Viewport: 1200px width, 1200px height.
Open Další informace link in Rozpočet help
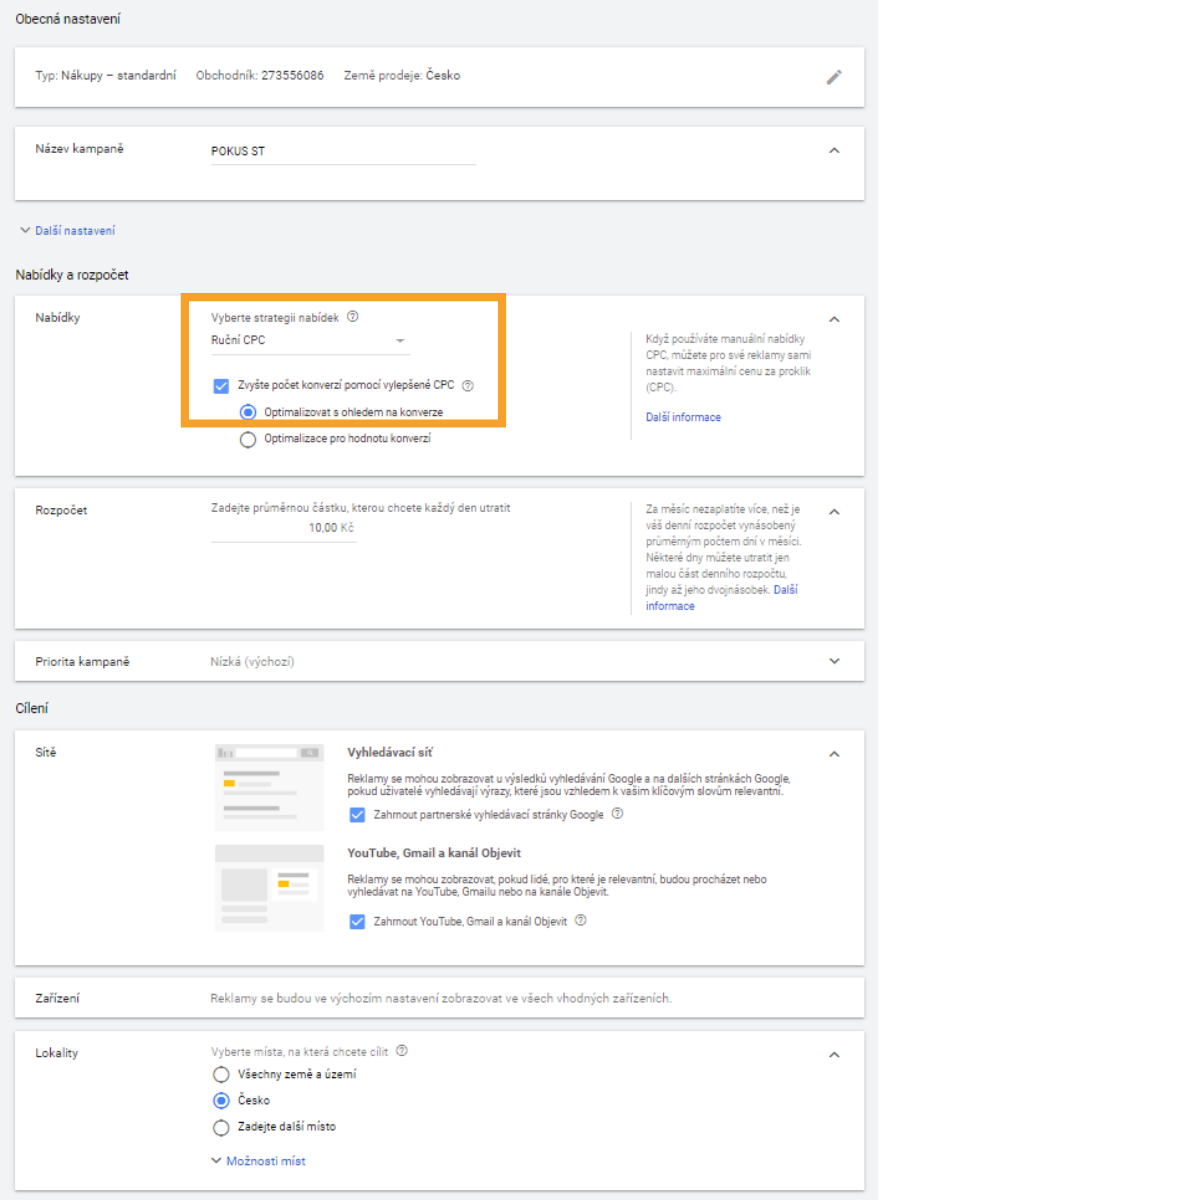tap(722, 598)
